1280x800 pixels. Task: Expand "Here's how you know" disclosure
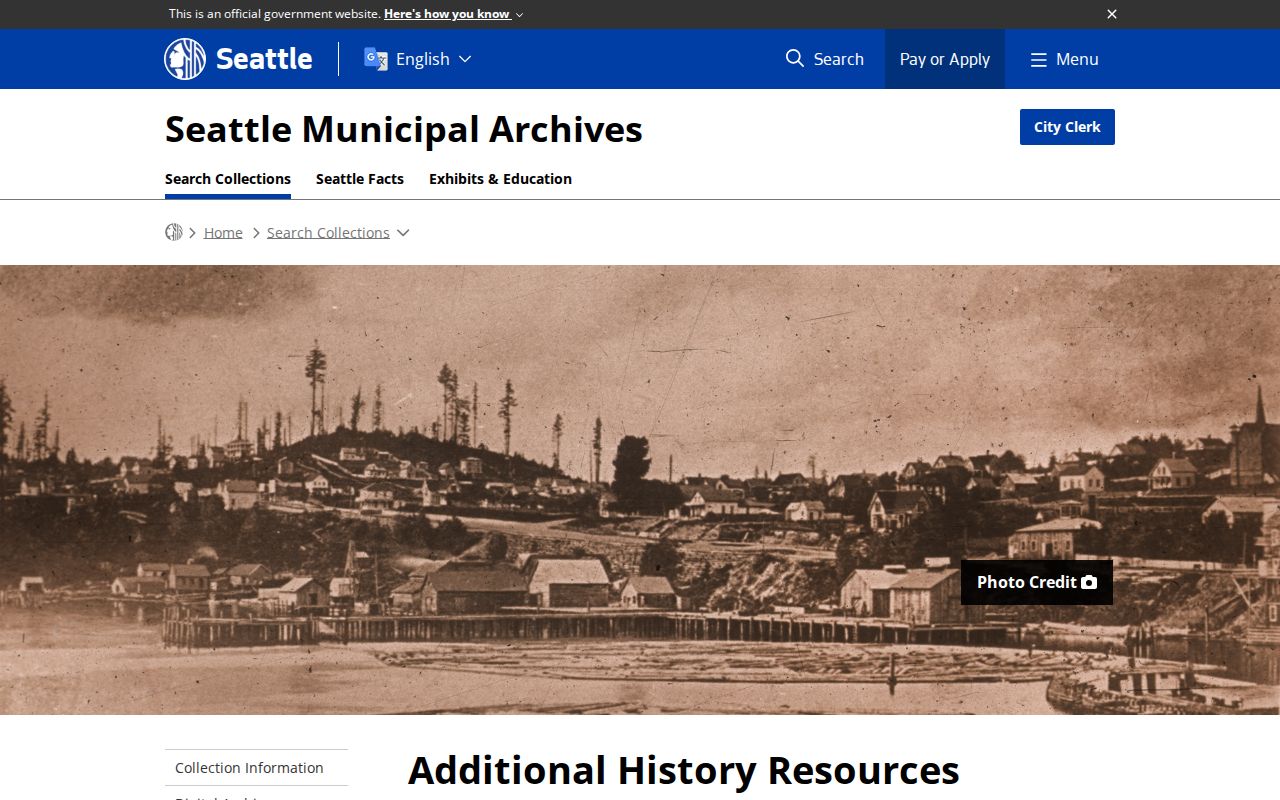[454, 14]
